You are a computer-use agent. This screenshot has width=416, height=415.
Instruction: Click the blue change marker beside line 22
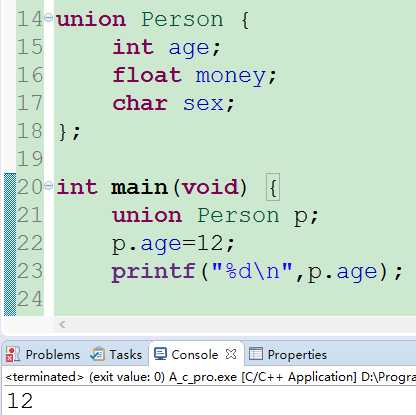[10, 243]
